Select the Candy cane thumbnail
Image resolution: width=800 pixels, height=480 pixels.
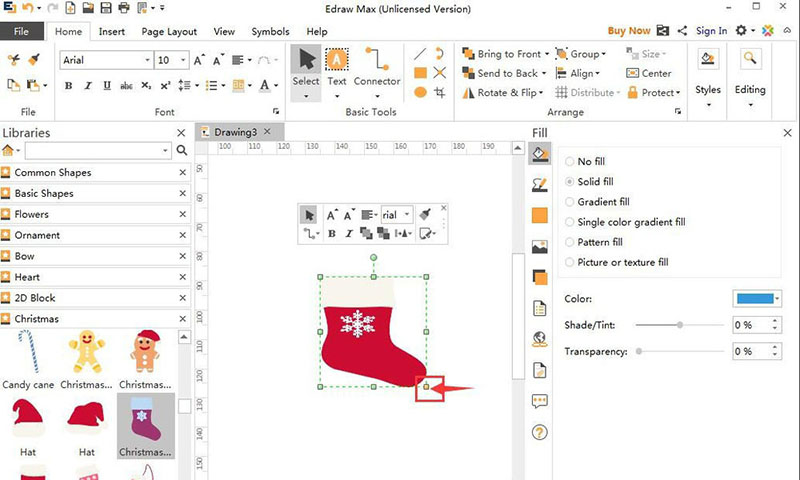[x=28, y=360]
